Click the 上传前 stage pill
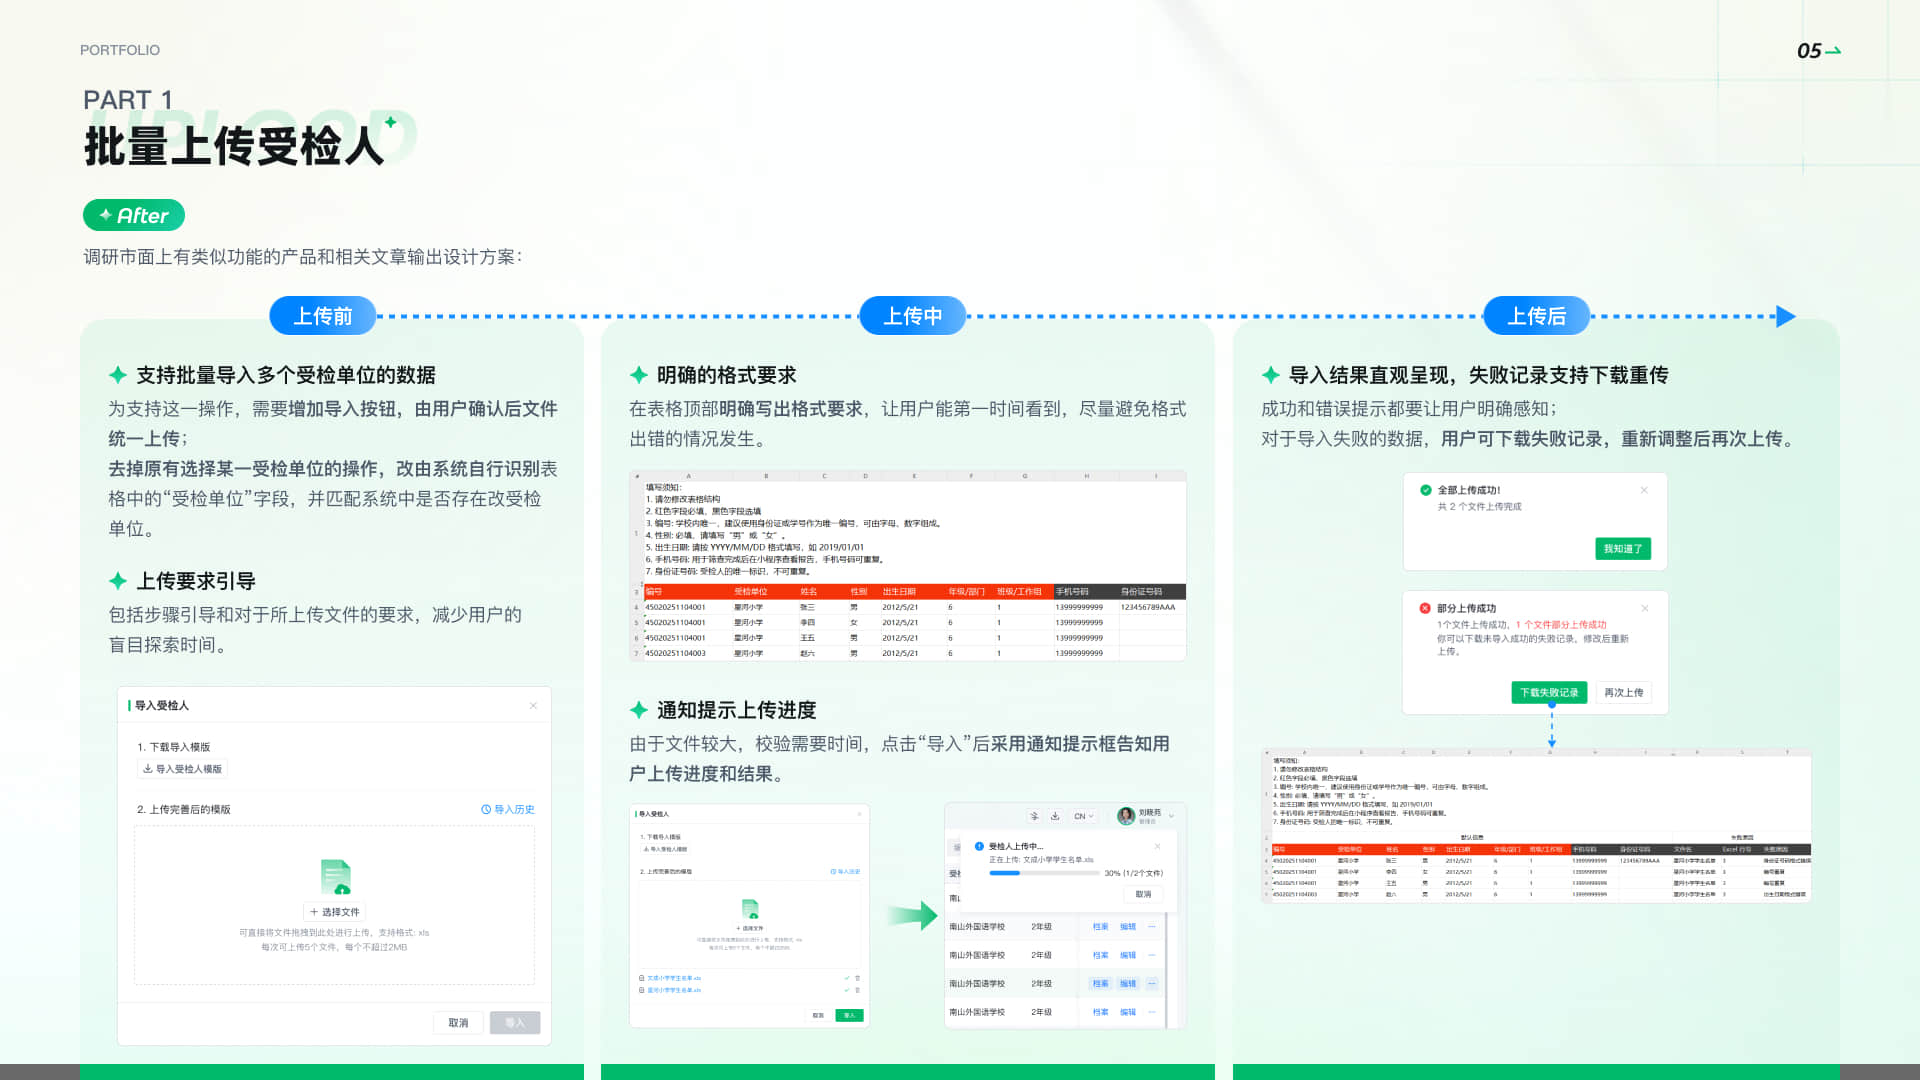Viewport: 1920px width, 1080px height. pos(323,316)
